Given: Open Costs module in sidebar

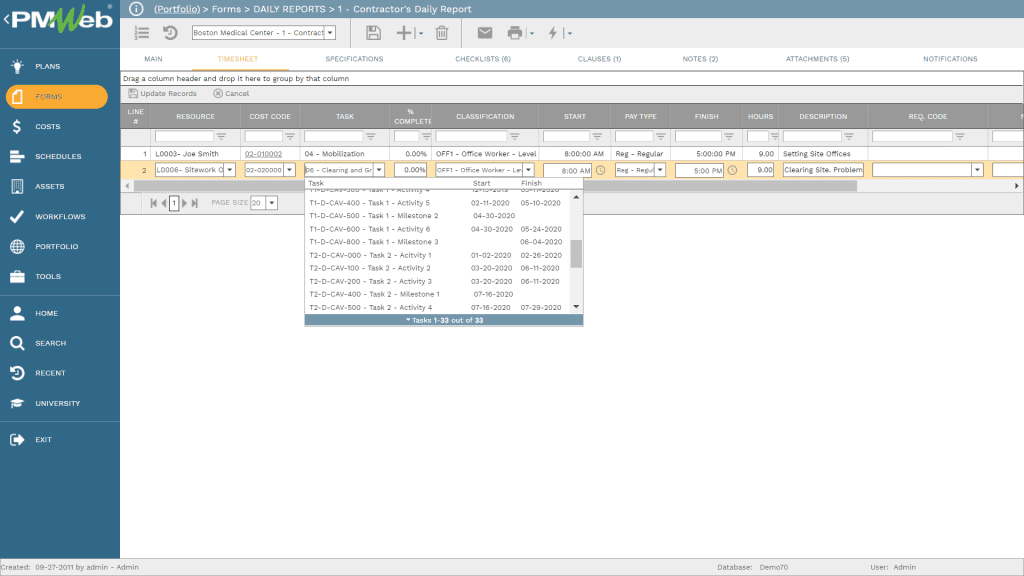Looking at the screenshot, I should [47, 127].
